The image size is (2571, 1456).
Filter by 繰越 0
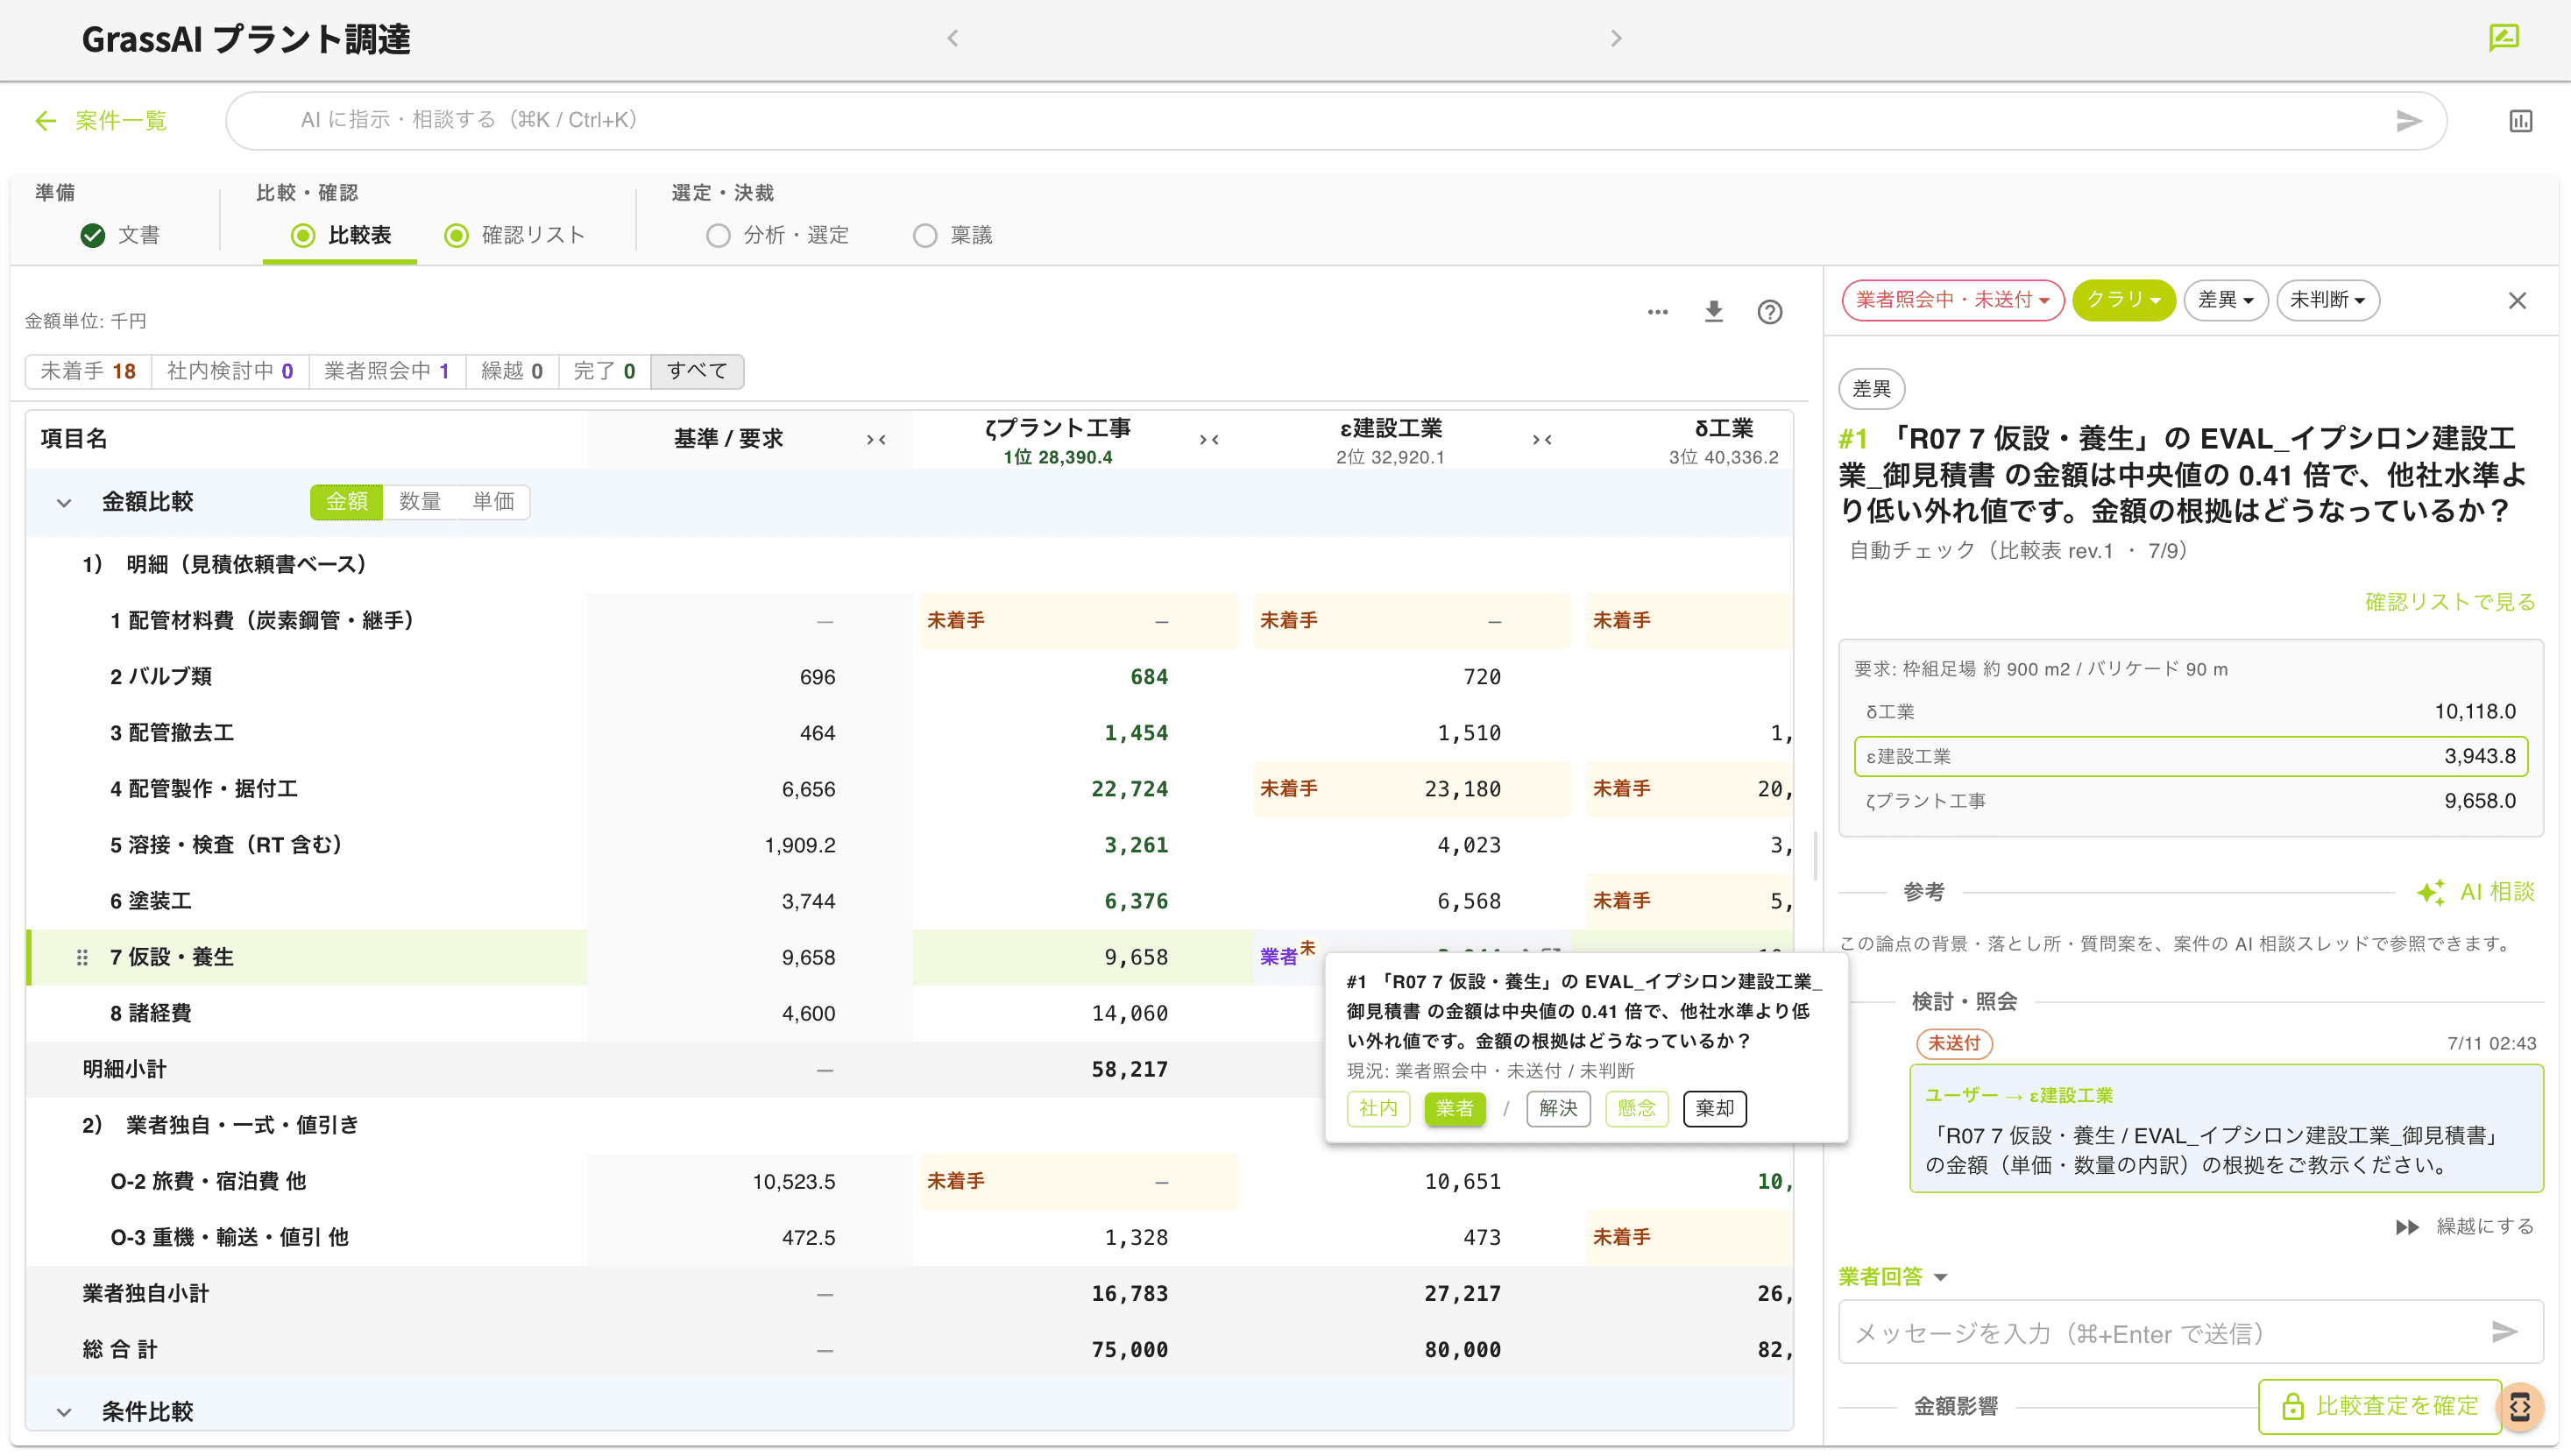coord(512,371)
